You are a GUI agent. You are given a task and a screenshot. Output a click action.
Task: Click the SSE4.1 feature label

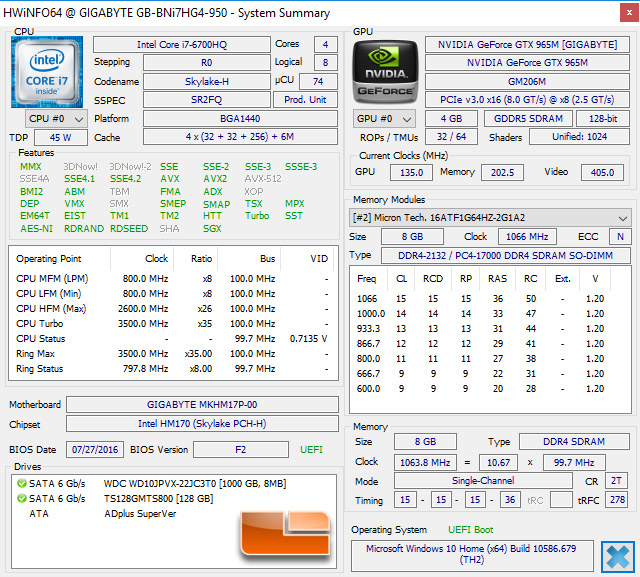(x=79, y=179)
